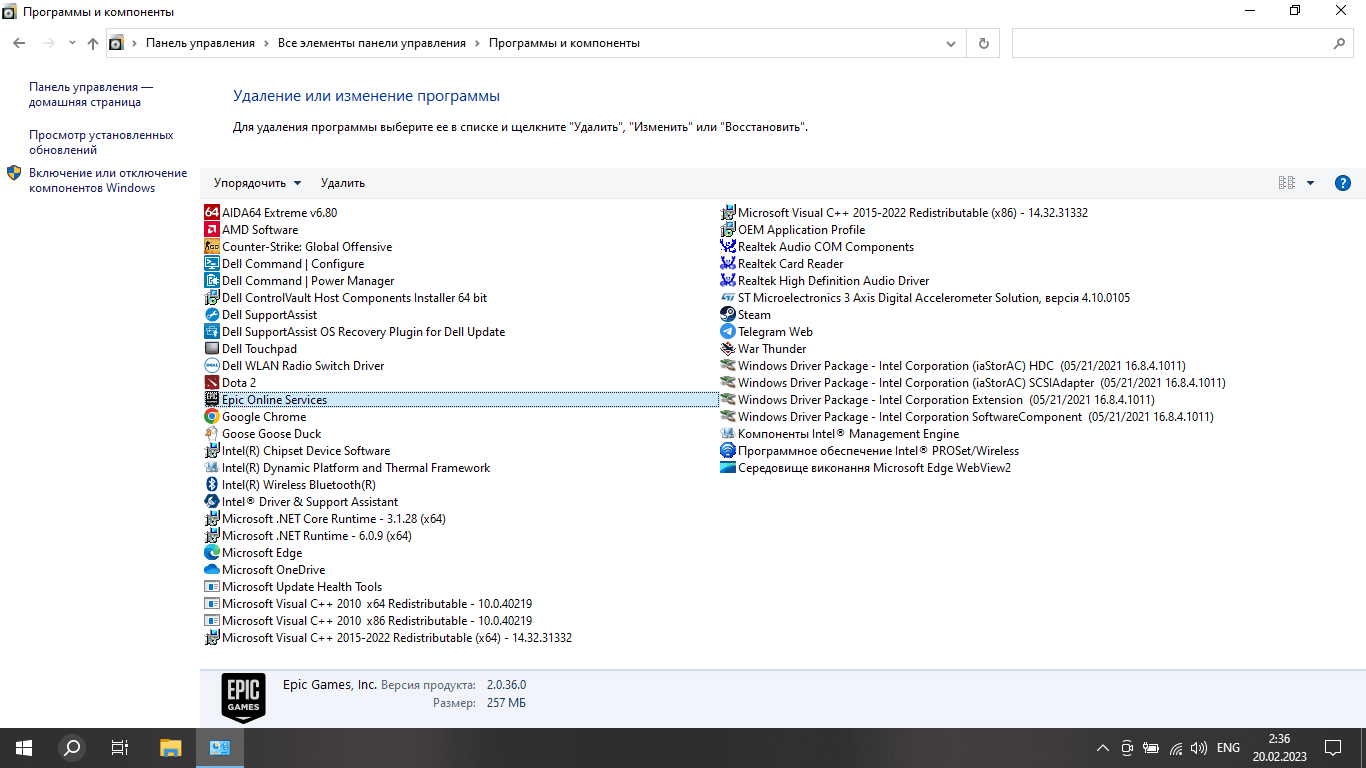Click the Realtek Audio COM Components icon

click(x=727, y=247)
